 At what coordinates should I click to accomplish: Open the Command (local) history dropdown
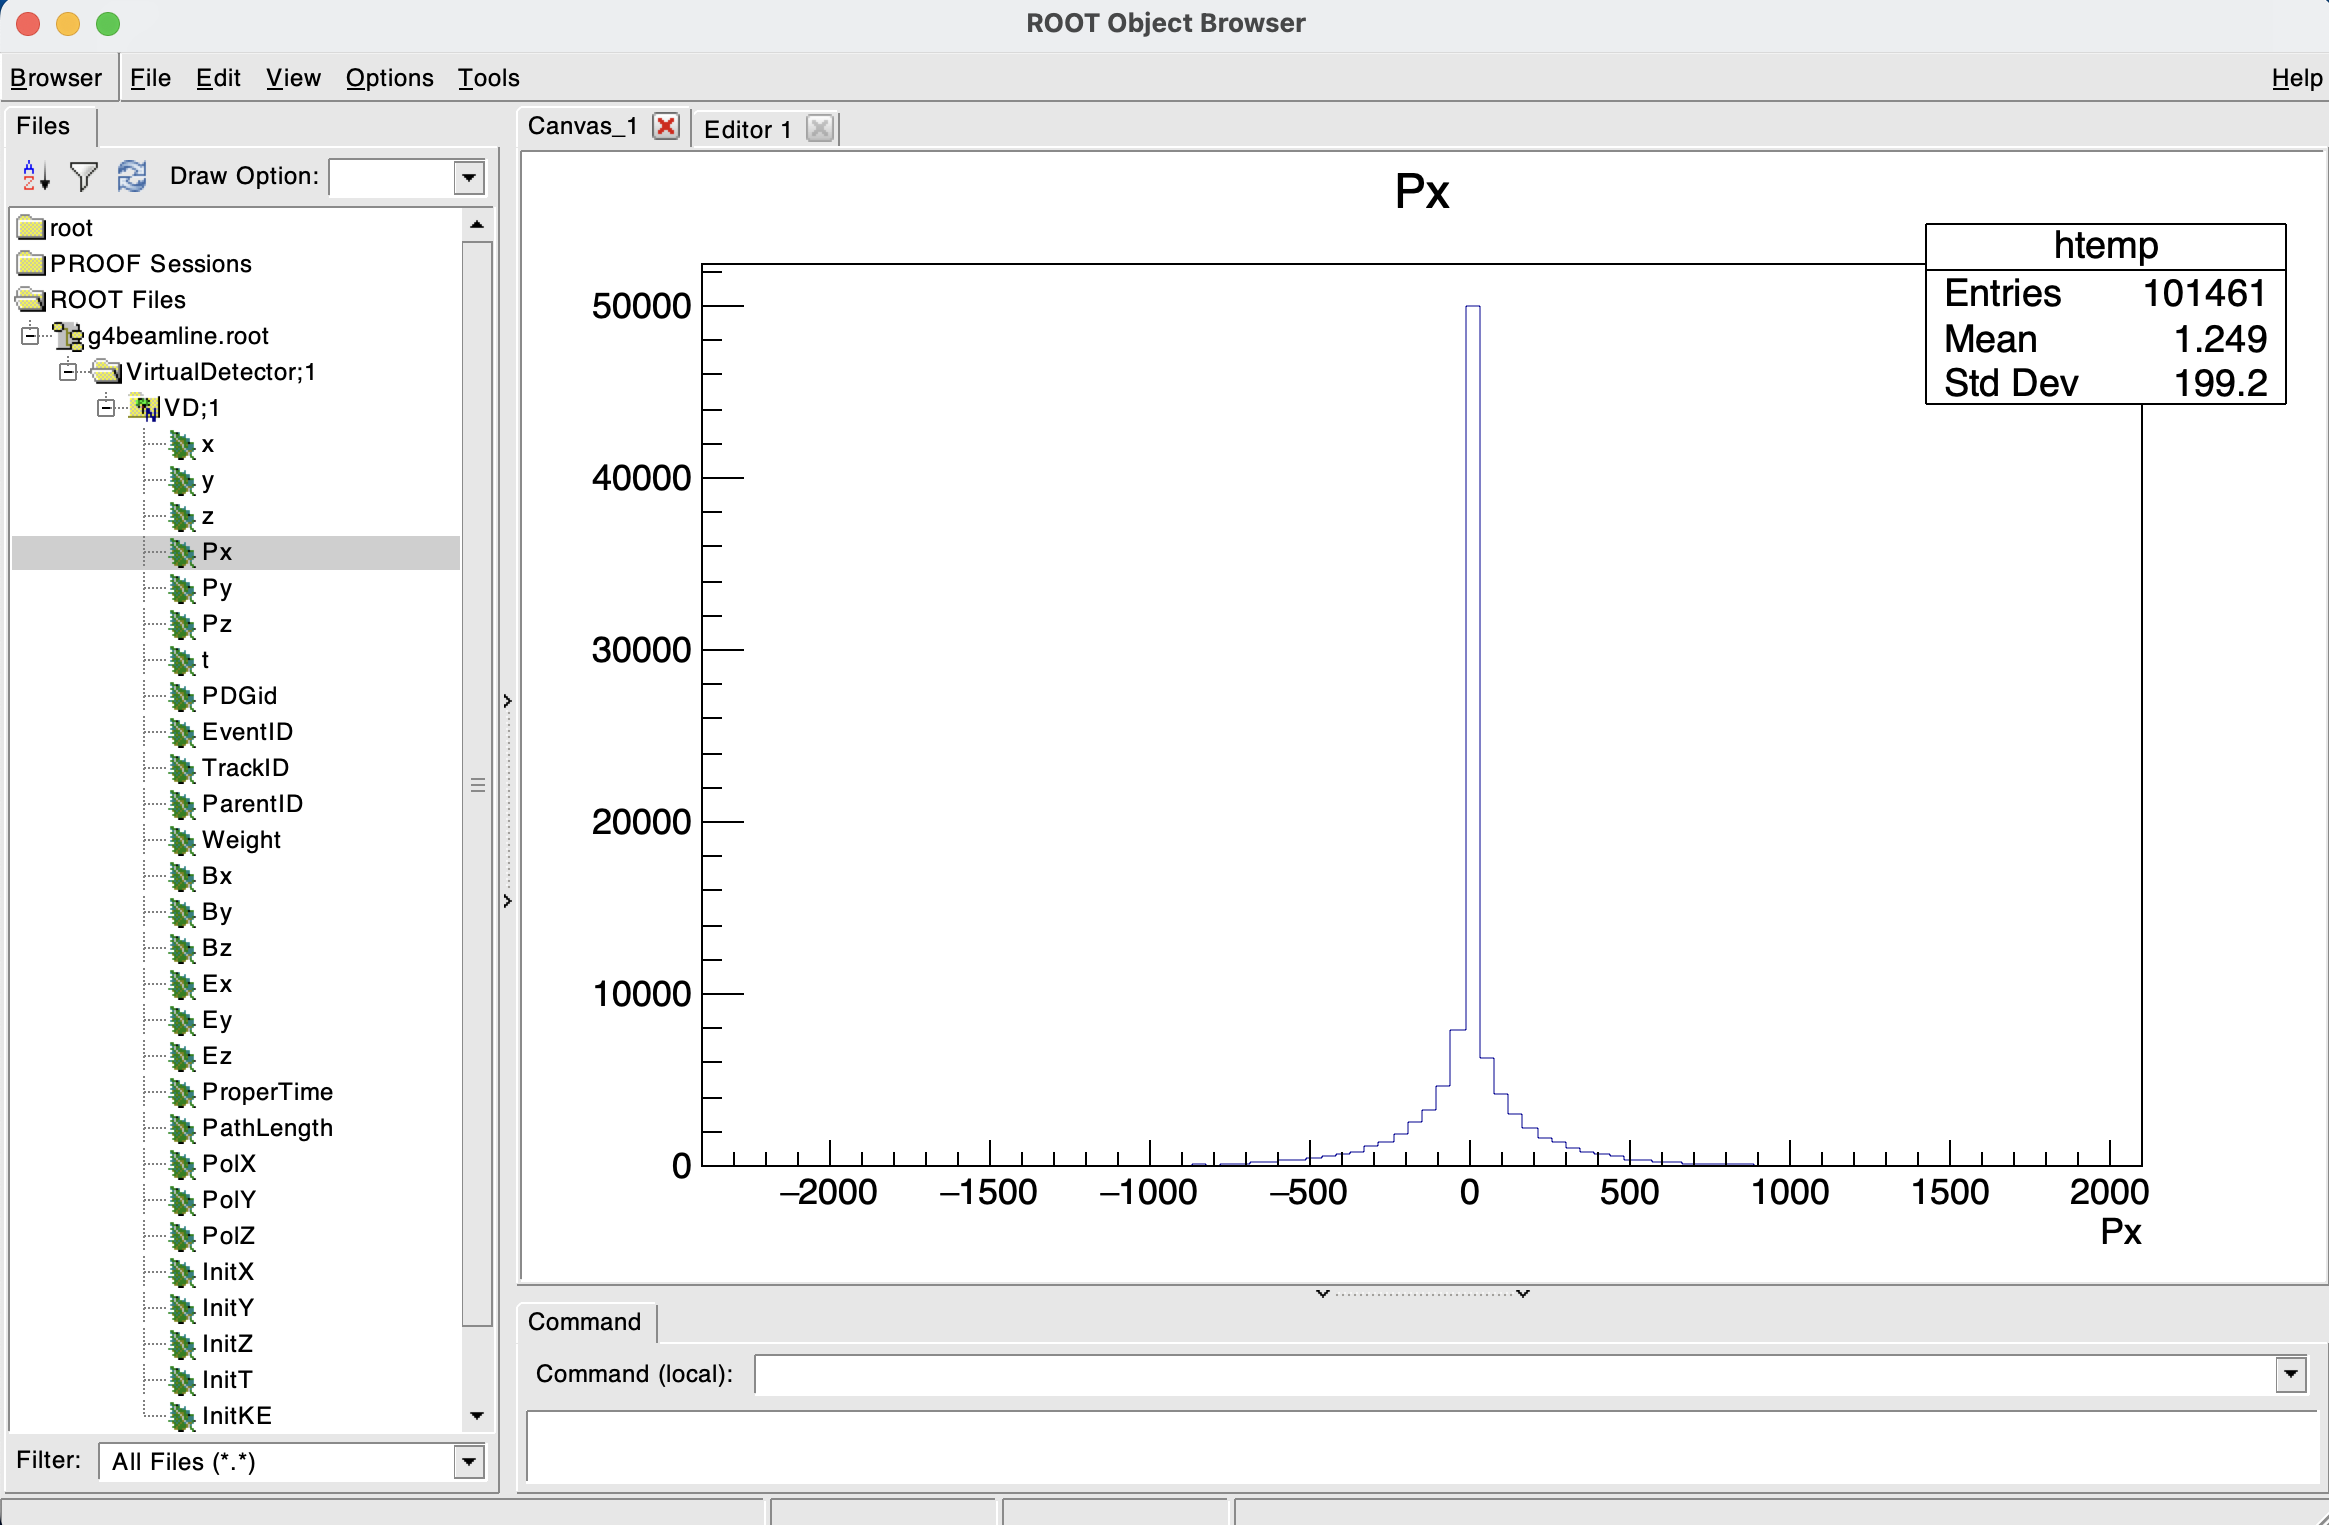tap(2290, 1374)
